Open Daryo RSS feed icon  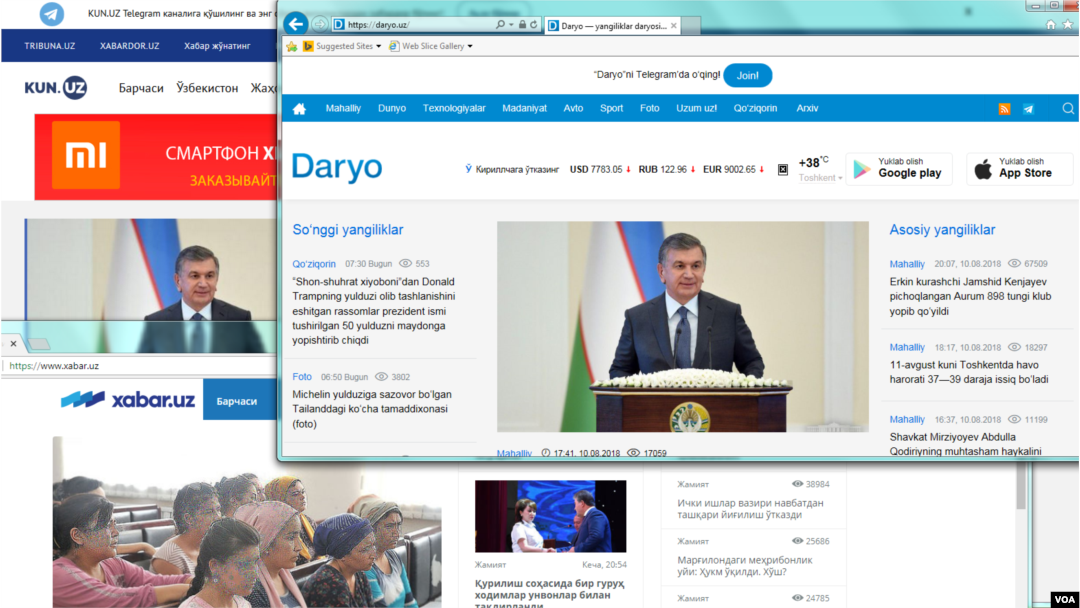pos(1004,109)
